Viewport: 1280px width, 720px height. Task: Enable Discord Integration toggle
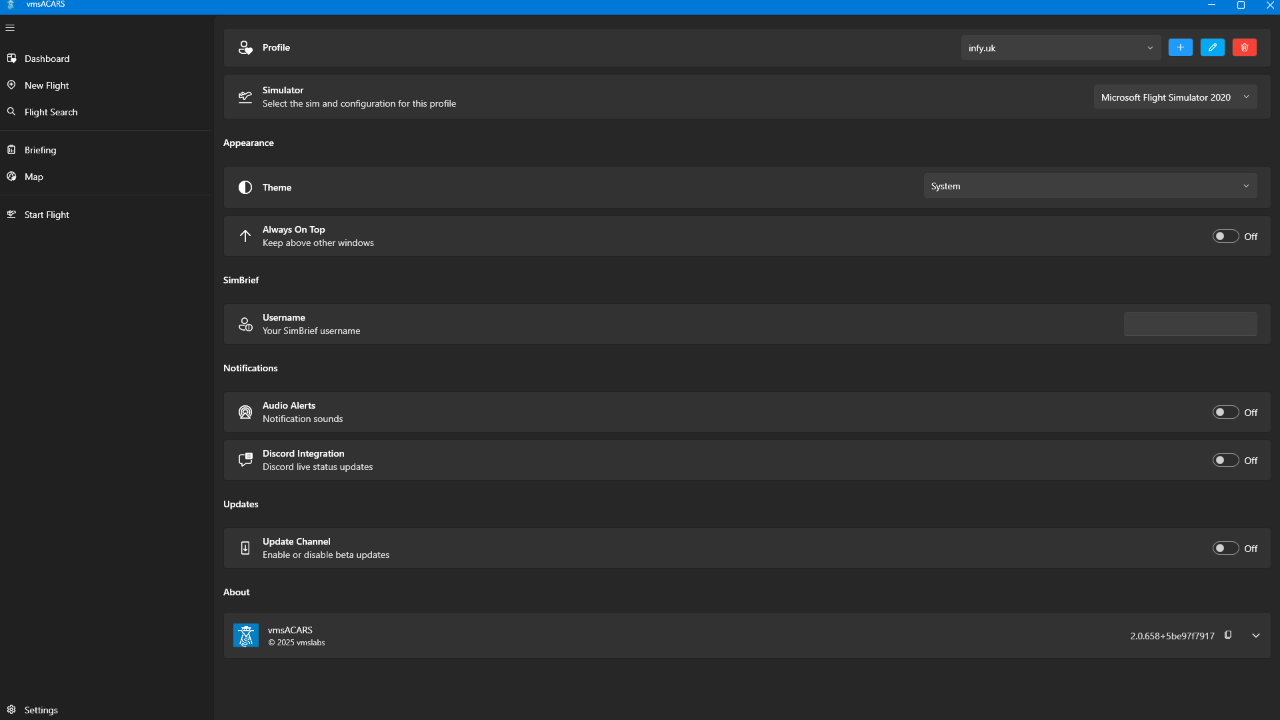click(1225, 460)
